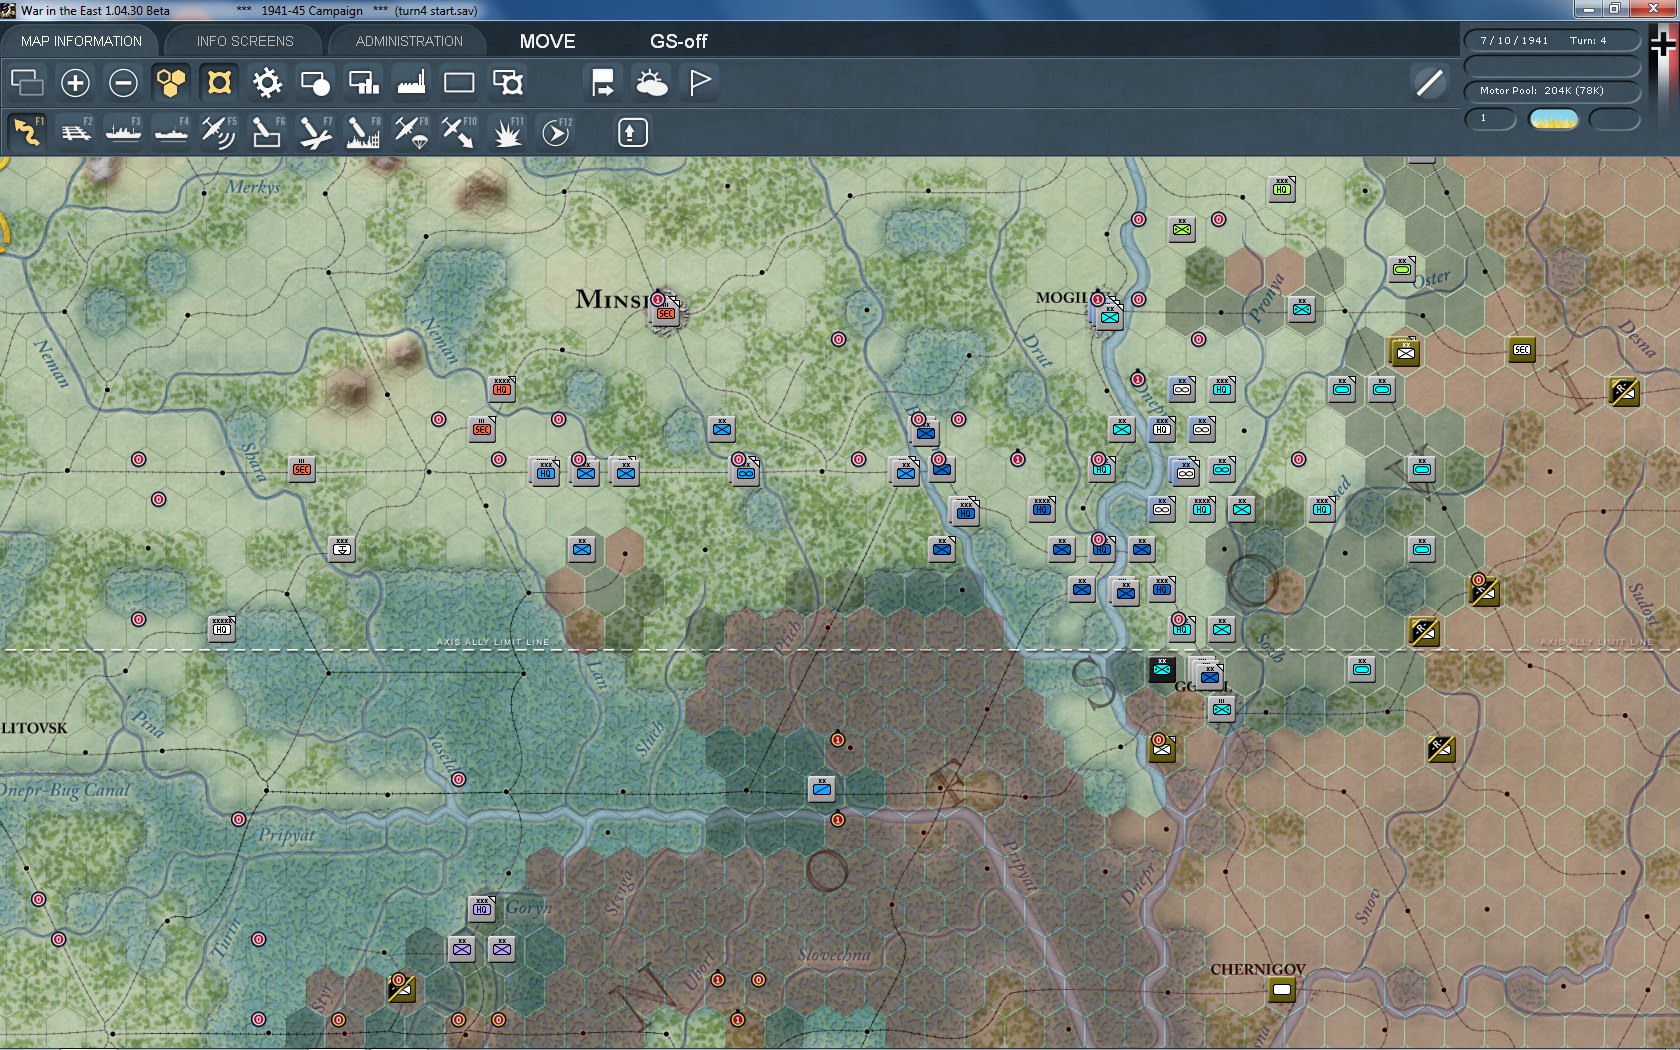
Task: Click the Motor Pool 204K readout
Action: 1553,91
